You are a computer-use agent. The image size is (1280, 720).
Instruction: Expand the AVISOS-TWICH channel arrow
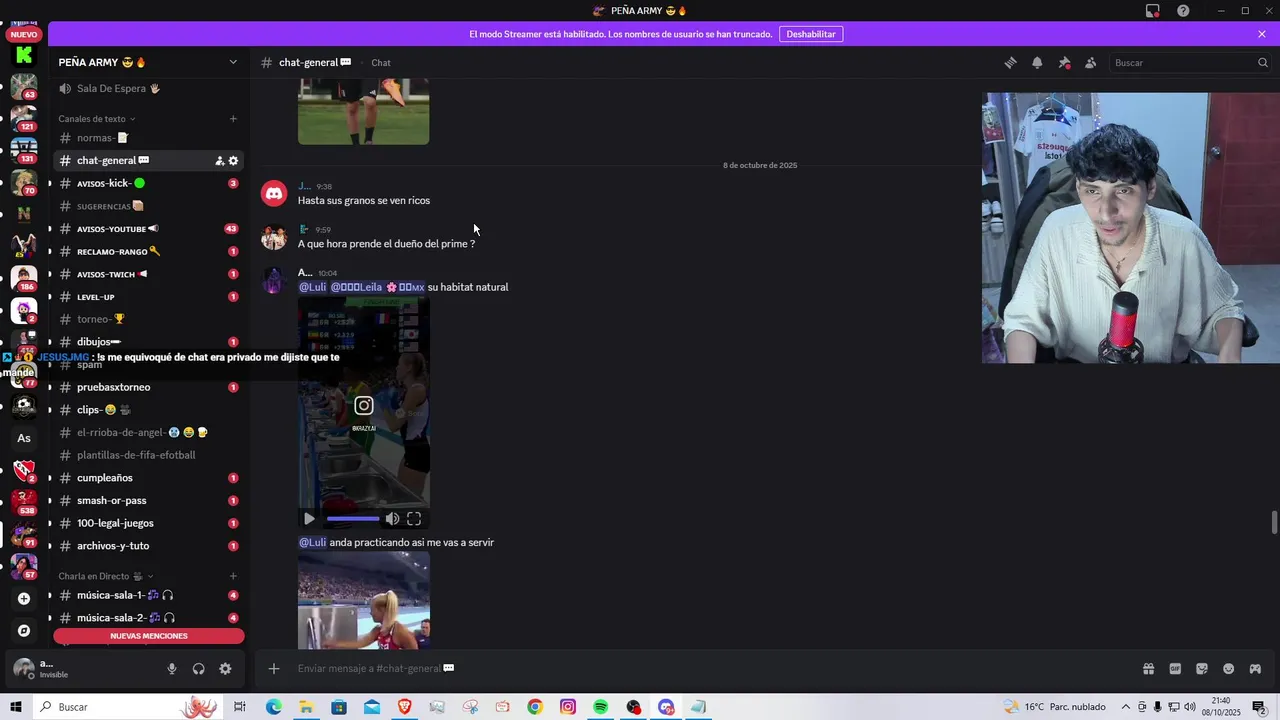[50, 275]
